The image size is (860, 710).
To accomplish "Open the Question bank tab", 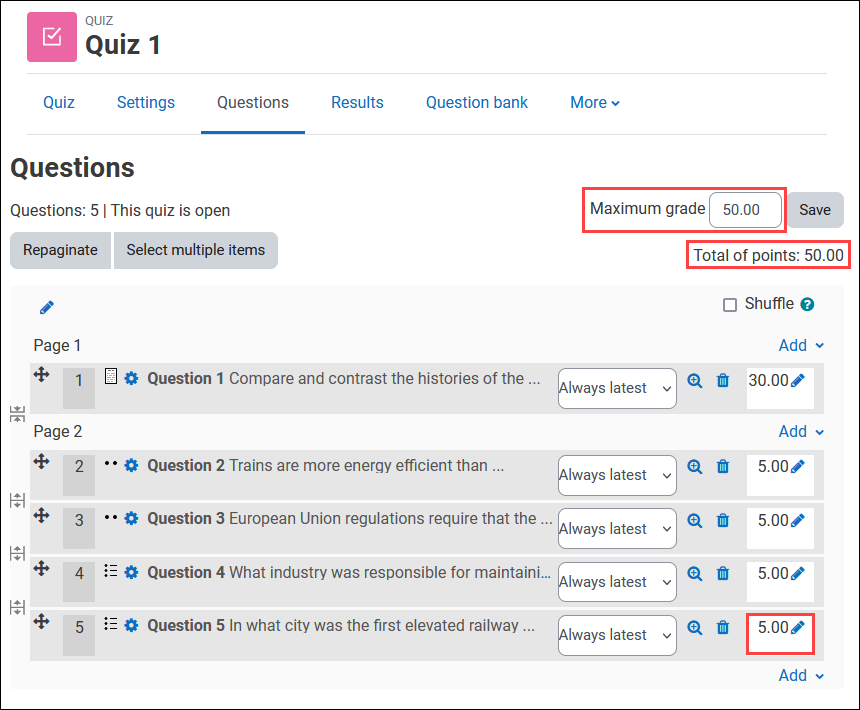I will click(477, 102).
